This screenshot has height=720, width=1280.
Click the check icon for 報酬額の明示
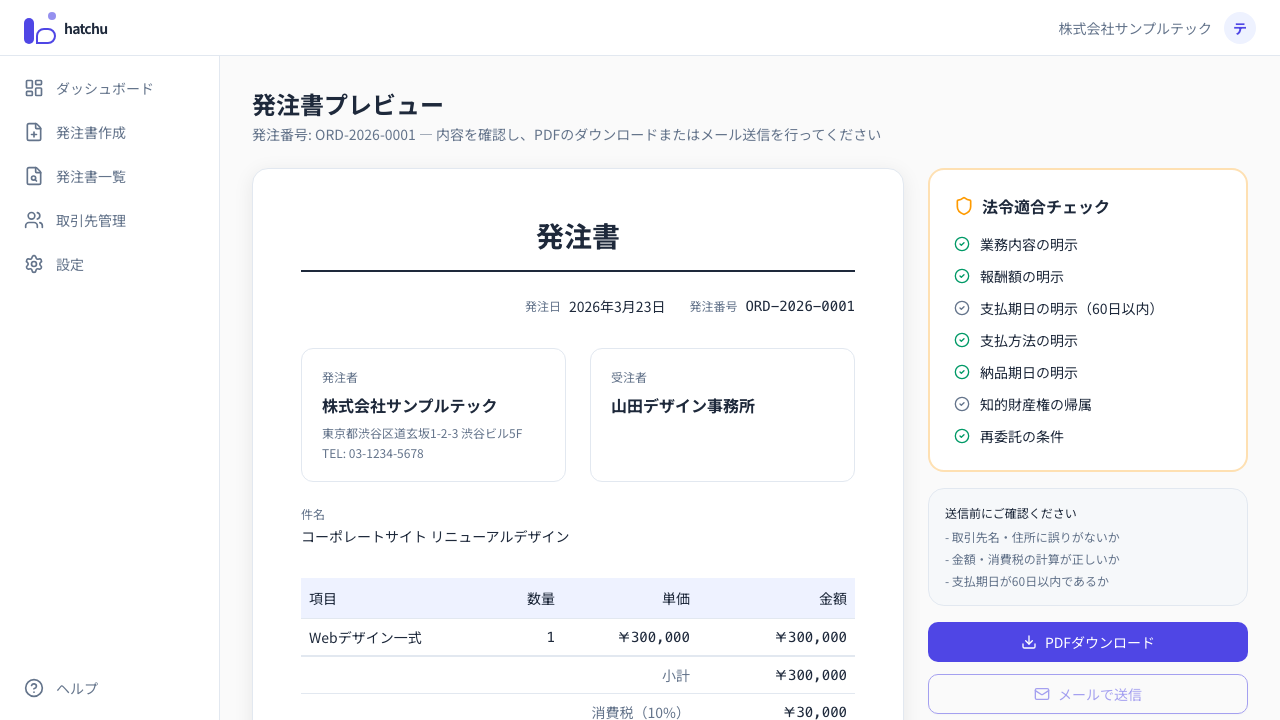(962, 276)
